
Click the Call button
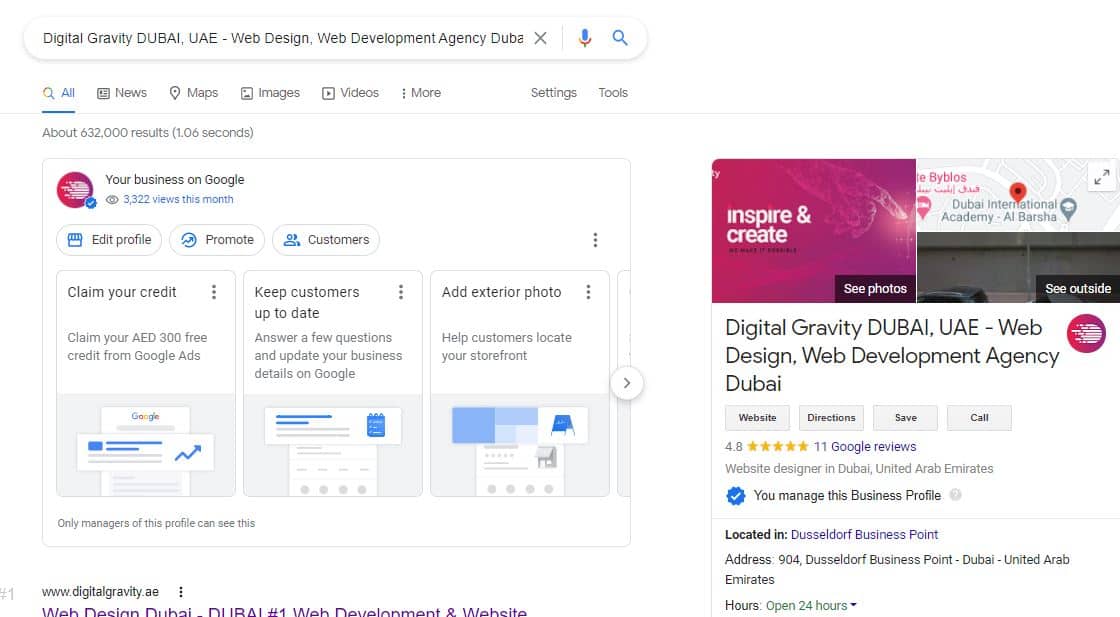[x=979, y=418]
